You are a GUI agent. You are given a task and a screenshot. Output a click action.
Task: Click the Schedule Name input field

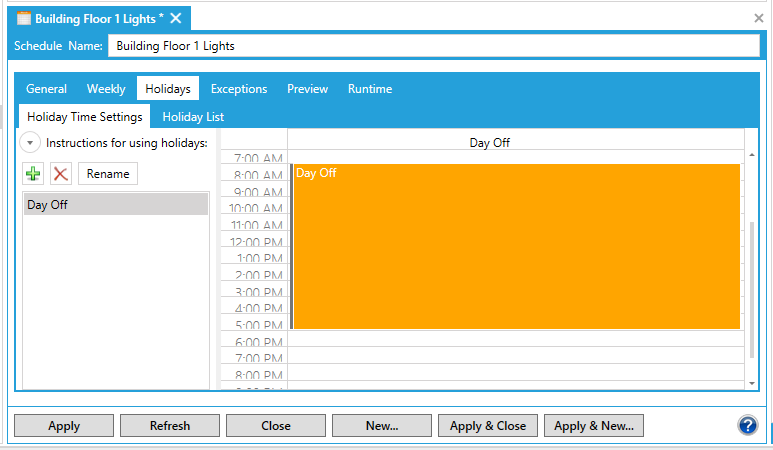click(x=433, y=46)
